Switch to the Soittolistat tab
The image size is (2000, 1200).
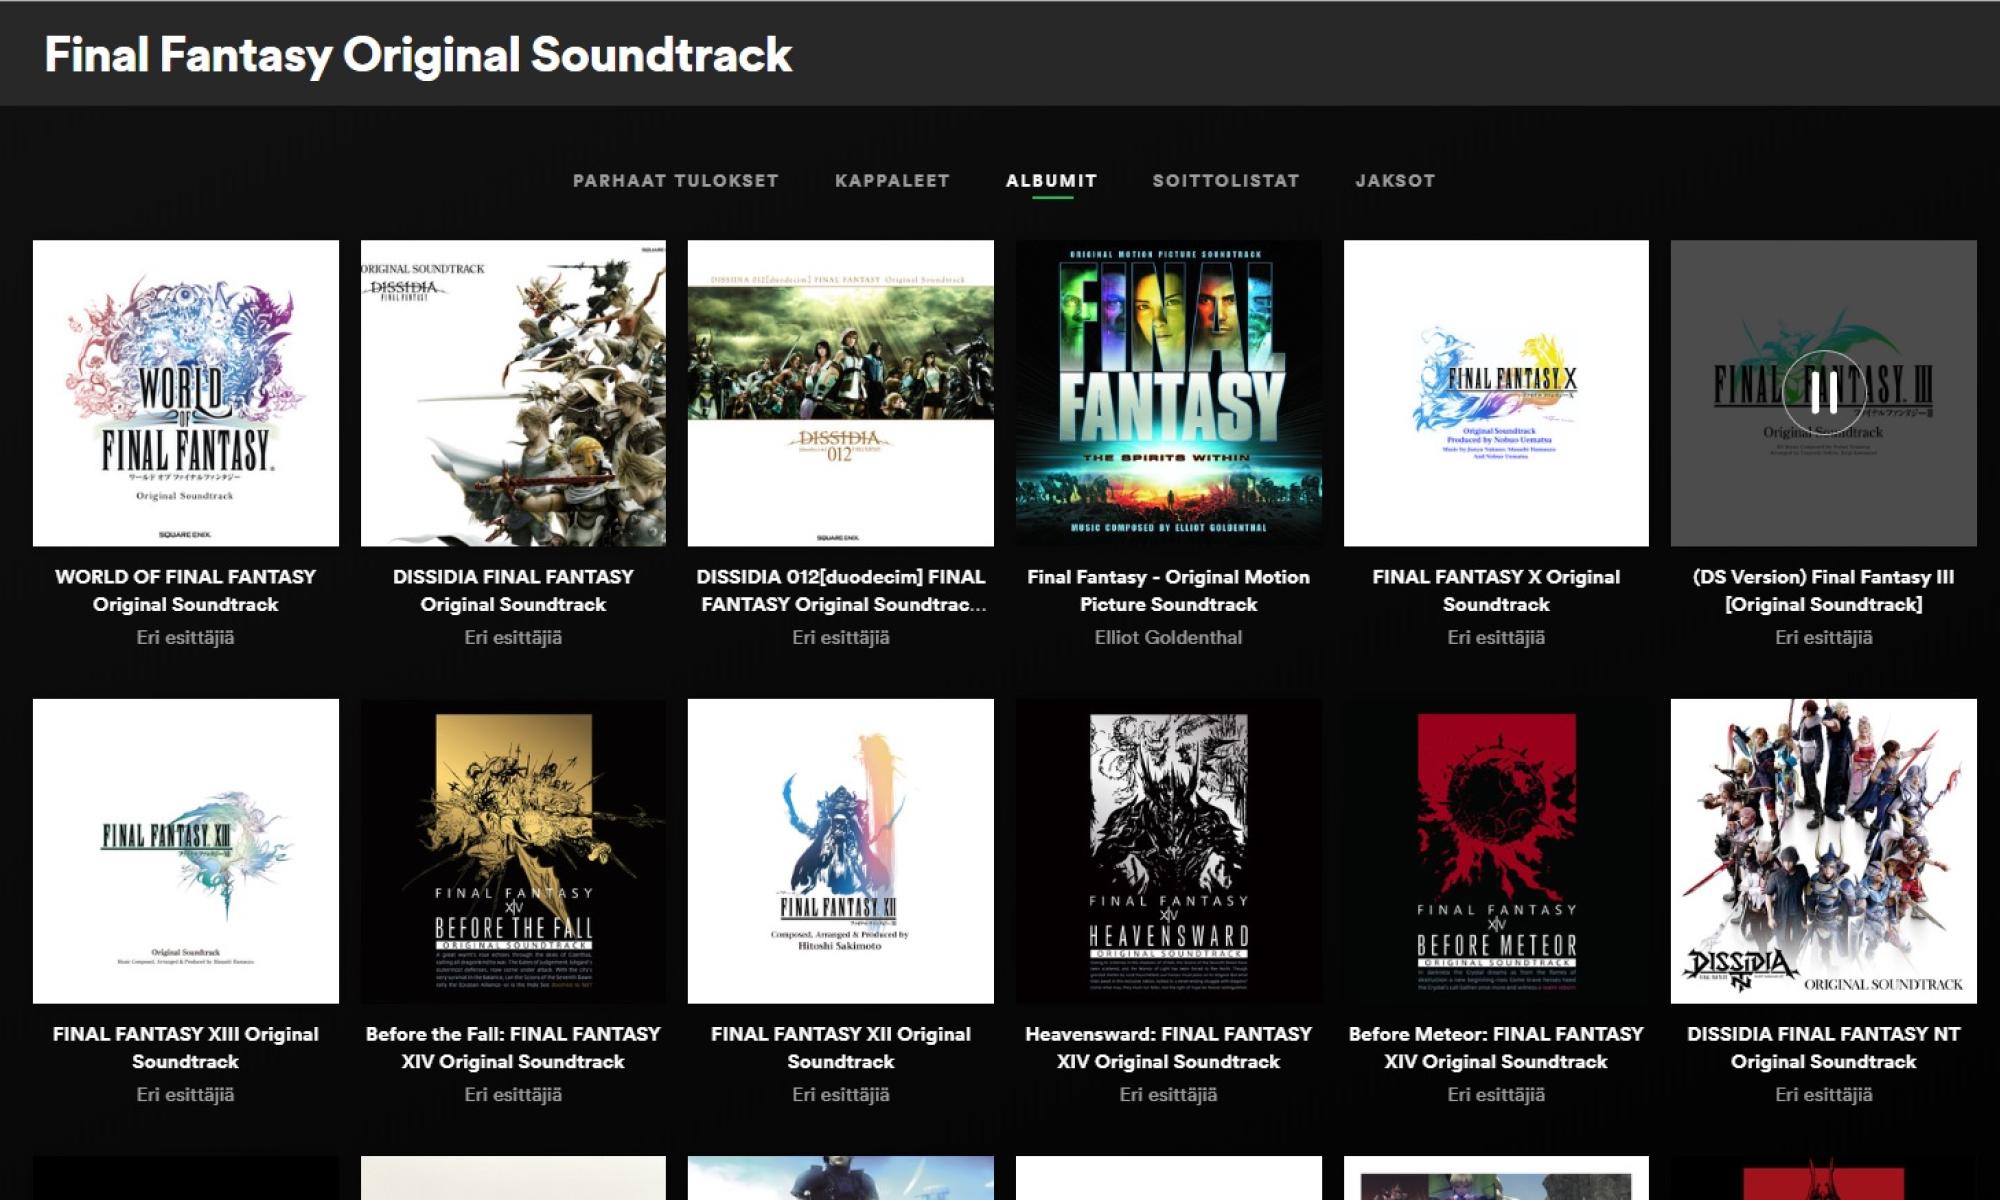click(1226, 181)
